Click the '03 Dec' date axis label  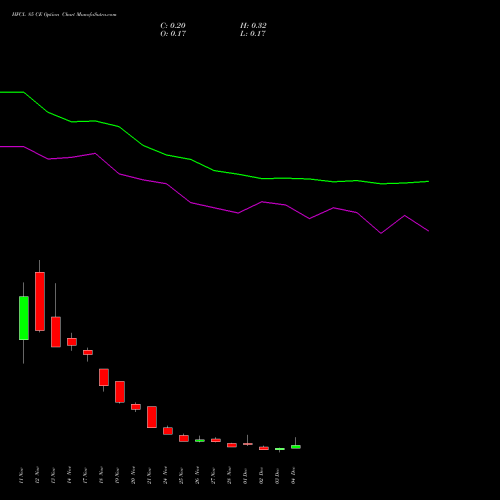click(277, 476)
